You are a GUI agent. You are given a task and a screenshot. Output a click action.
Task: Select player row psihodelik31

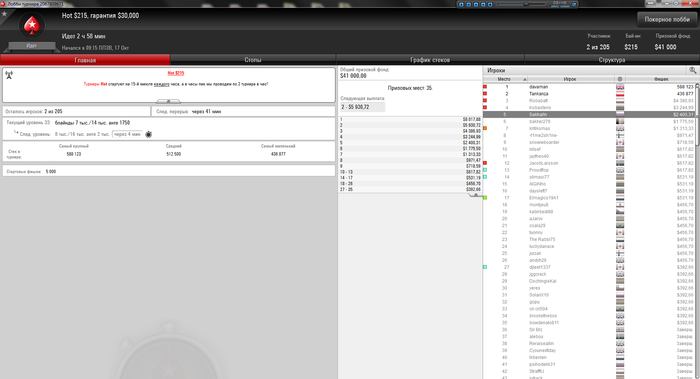pyautogui.click(x=589, y=364)
